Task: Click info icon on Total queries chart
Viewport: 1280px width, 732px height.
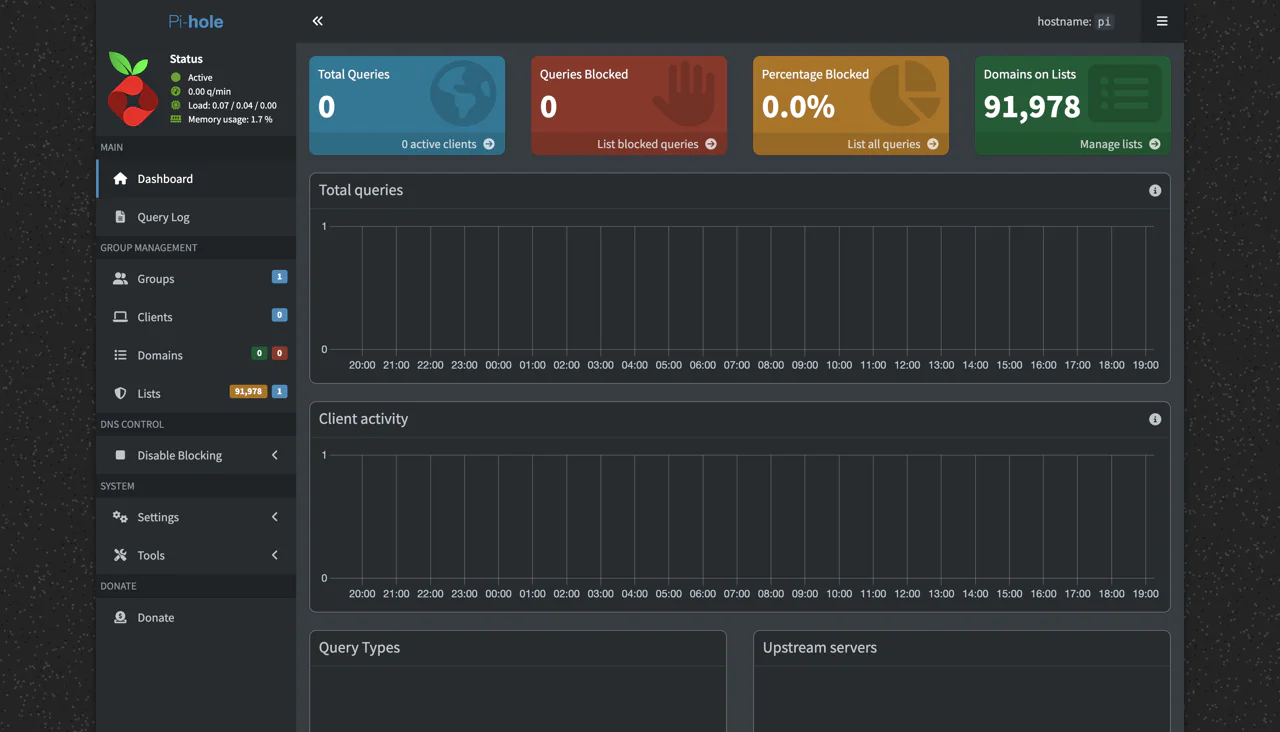Action: (1155, 191)
